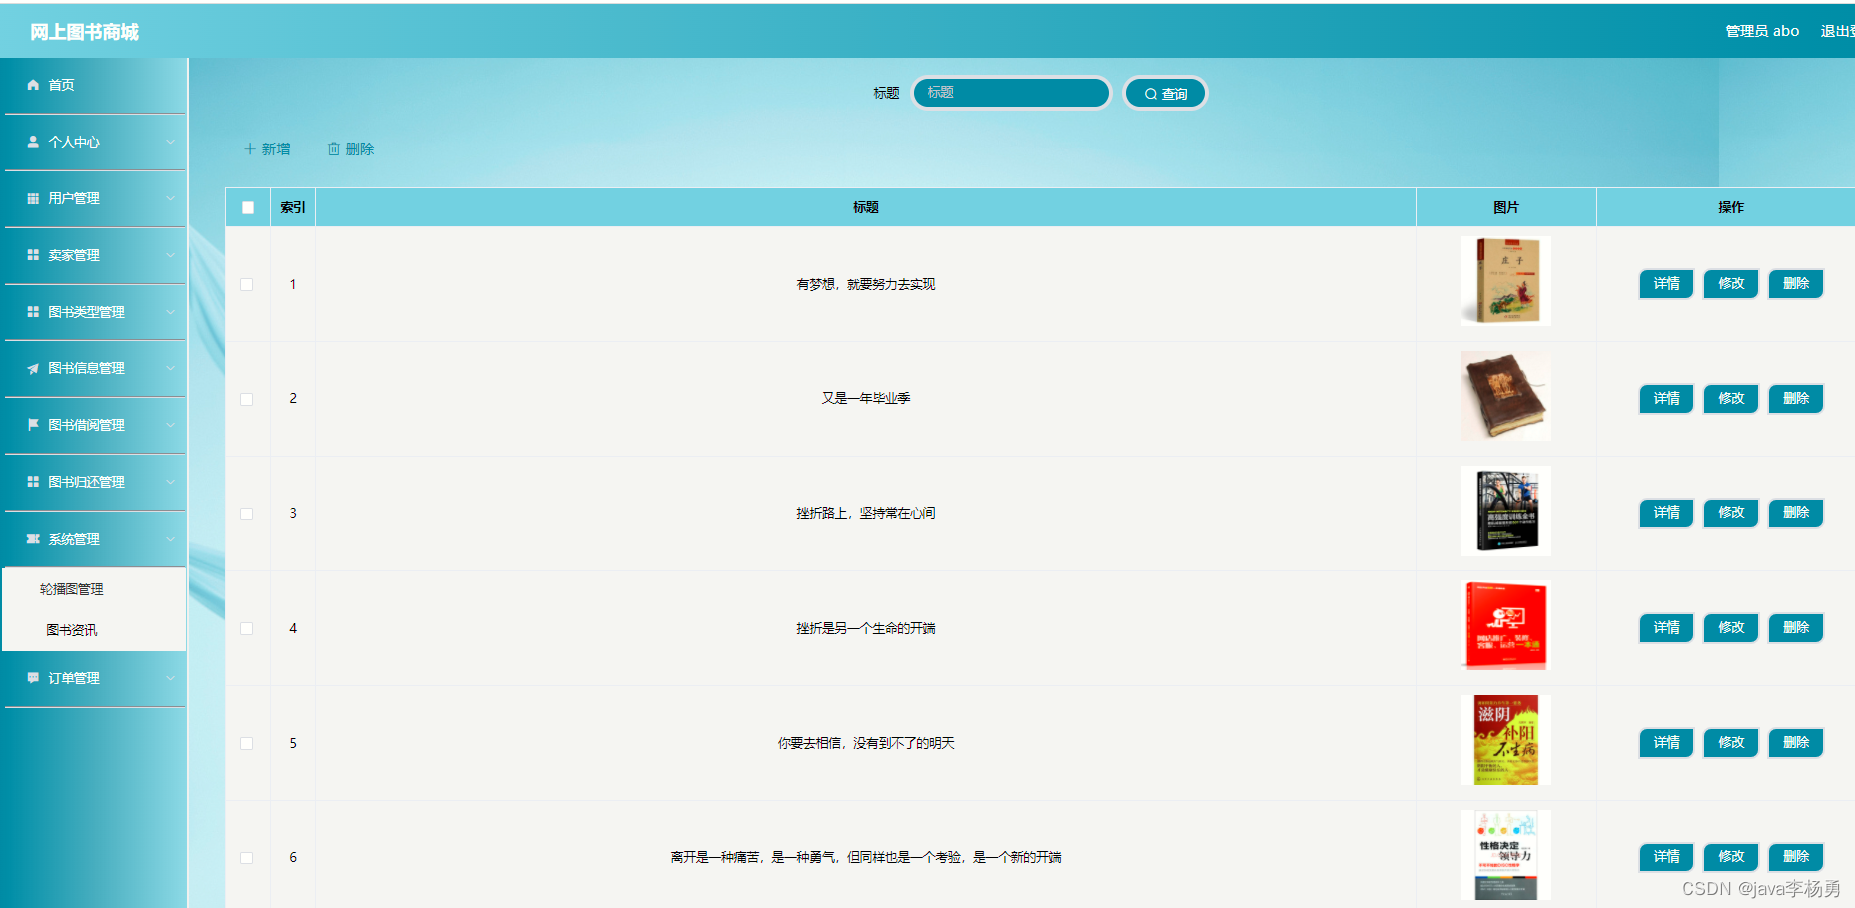Click the person icon for 个人中心
The height and width of the screenshot is (908, 1855).
33,142
